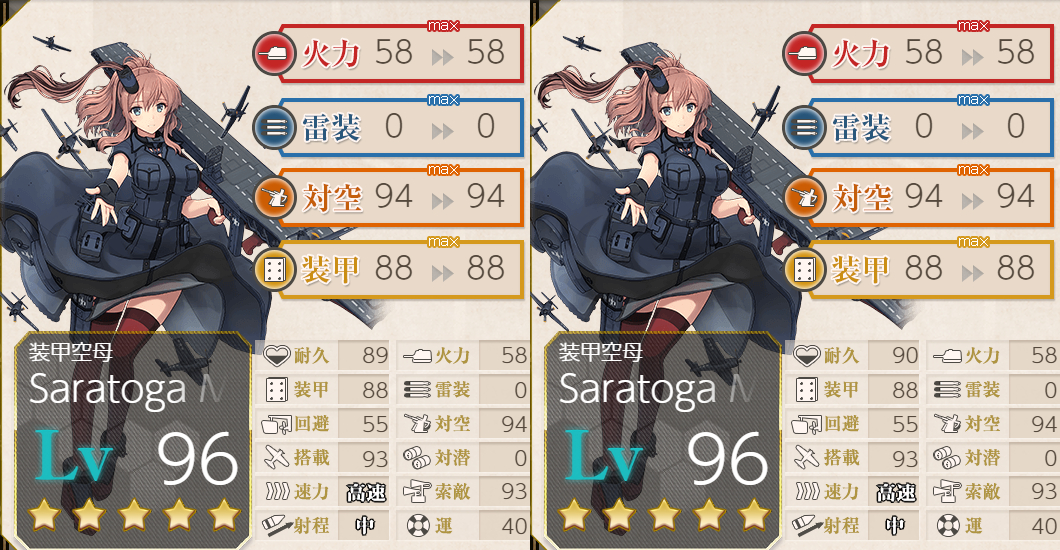The width and height of the screenshot is (1060, 550).
Task: Click the 回避 evasion icon in the left card
Action: pos(276,424)
